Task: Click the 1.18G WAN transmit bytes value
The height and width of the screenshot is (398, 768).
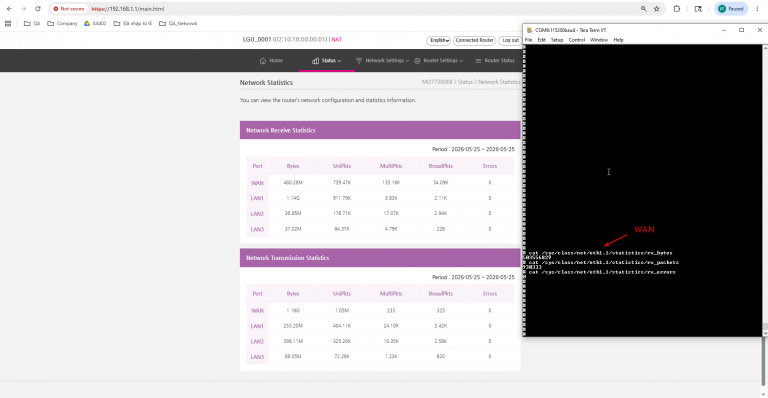Action: click(293, 310)
